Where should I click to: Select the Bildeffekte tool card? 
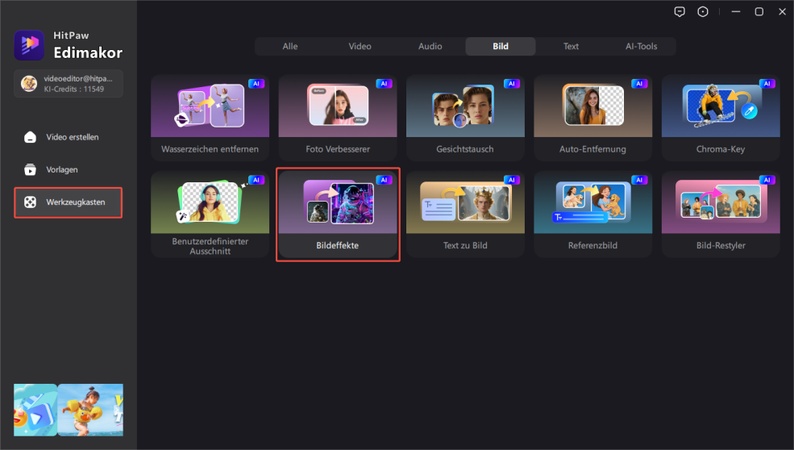click(x=337, y=214)
